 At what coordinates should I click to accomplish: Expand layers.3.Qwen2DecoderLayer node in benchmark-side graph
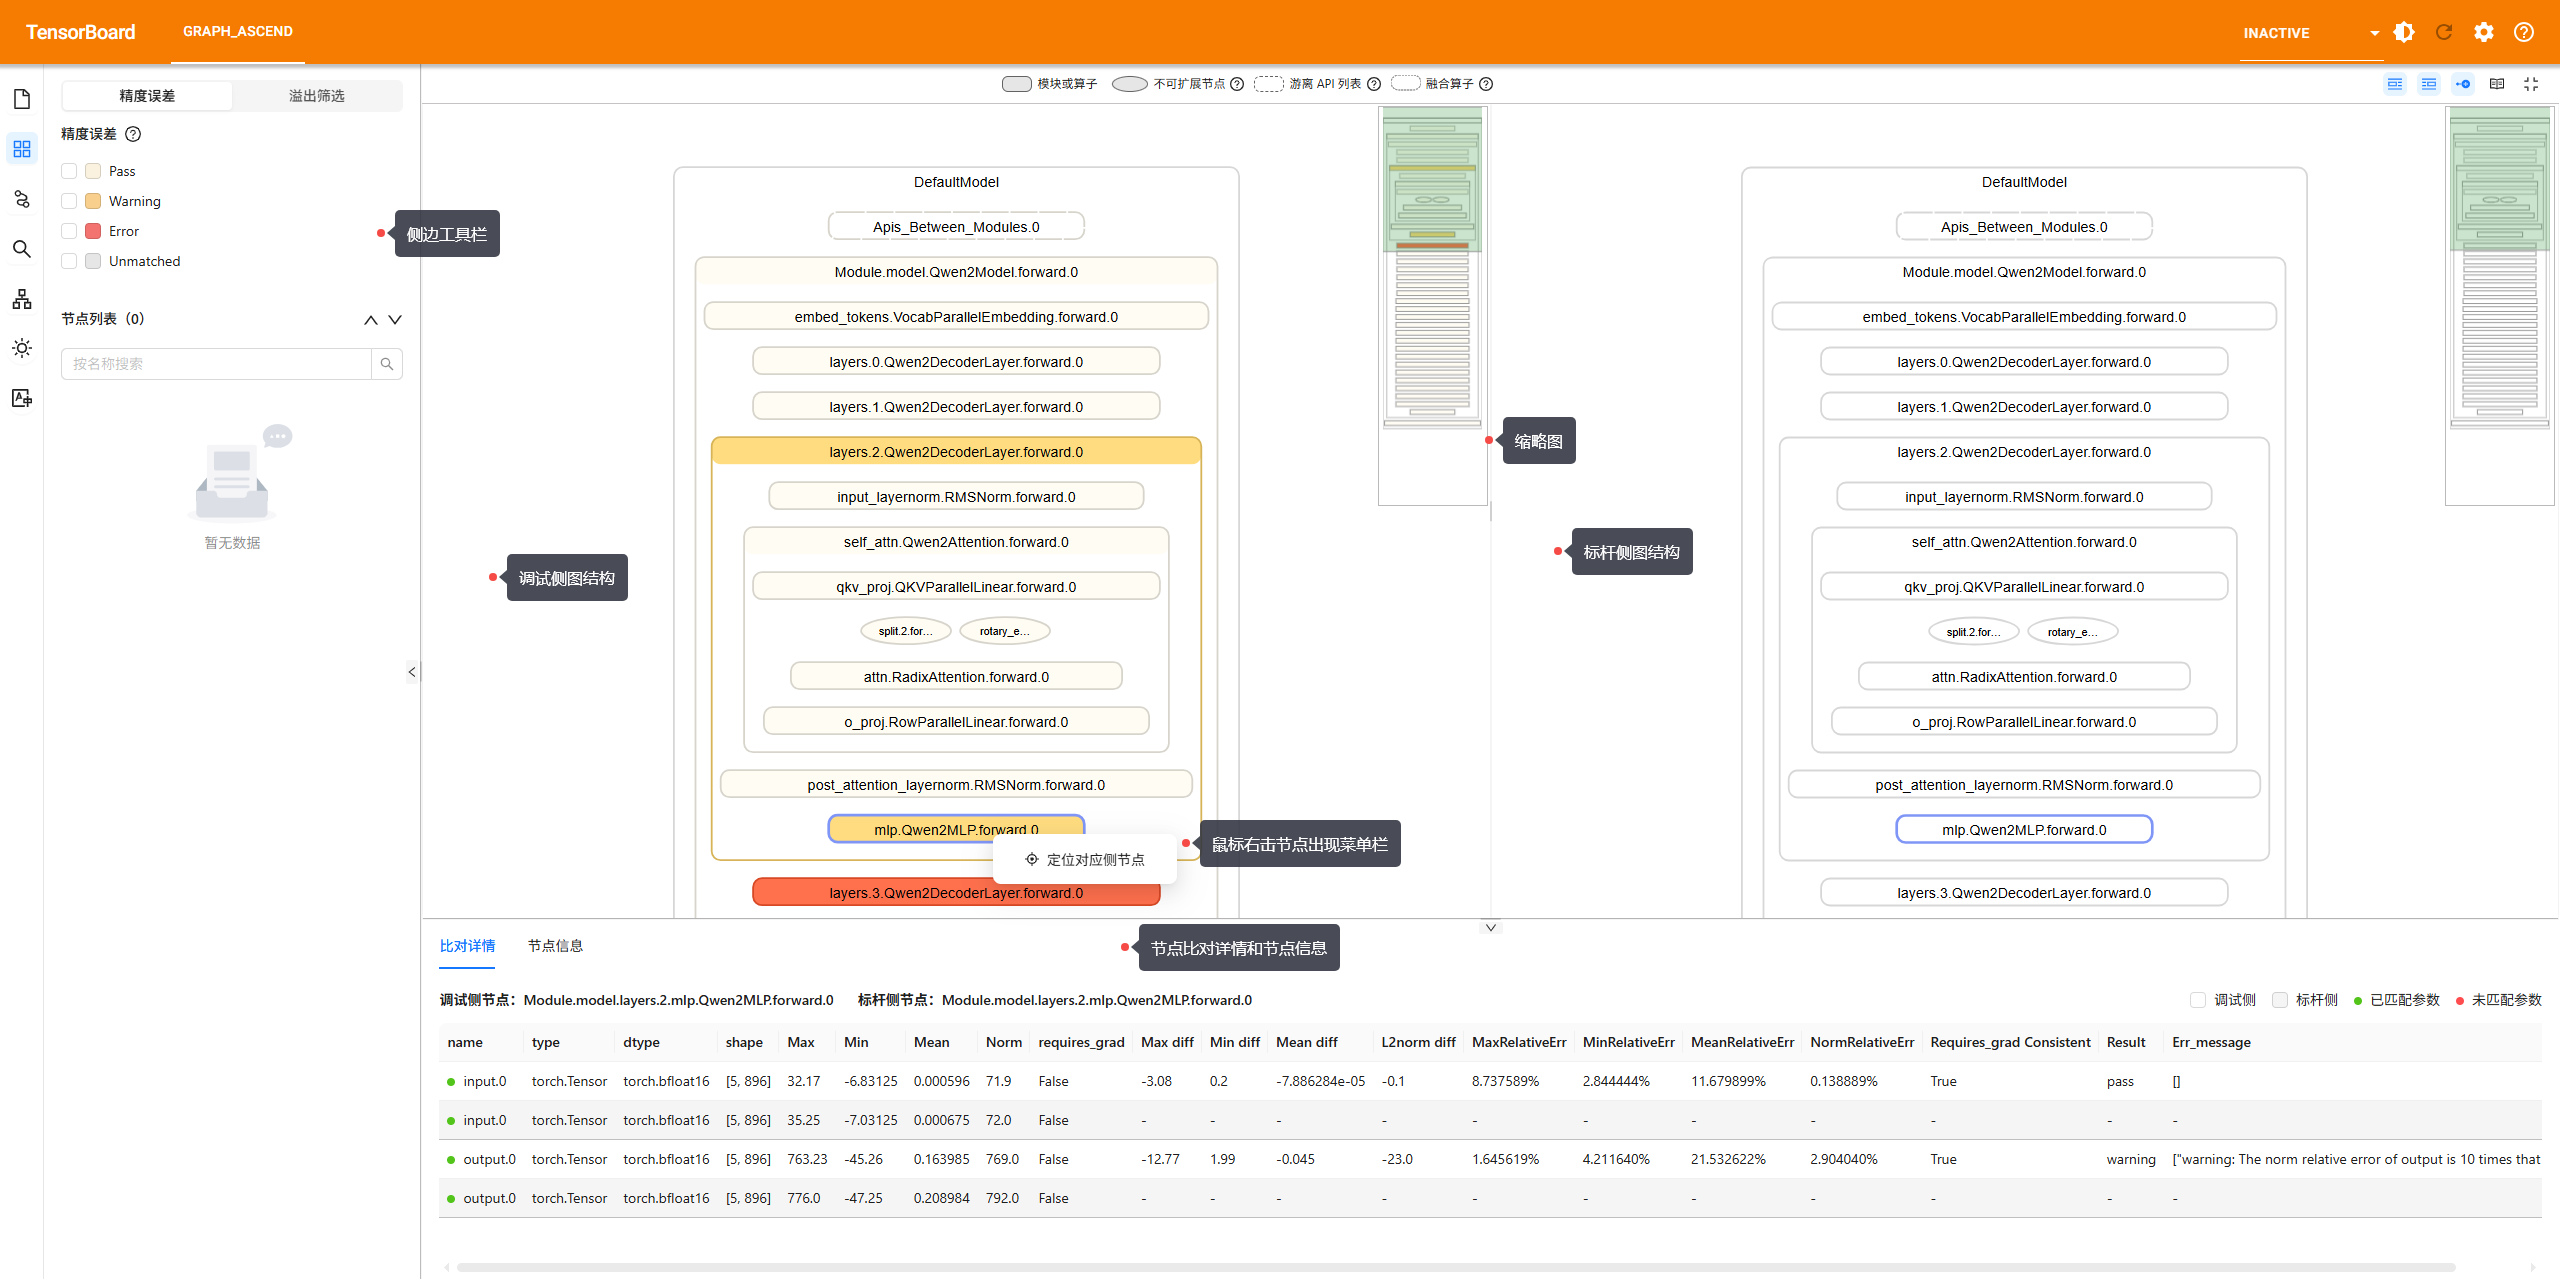2024,893
